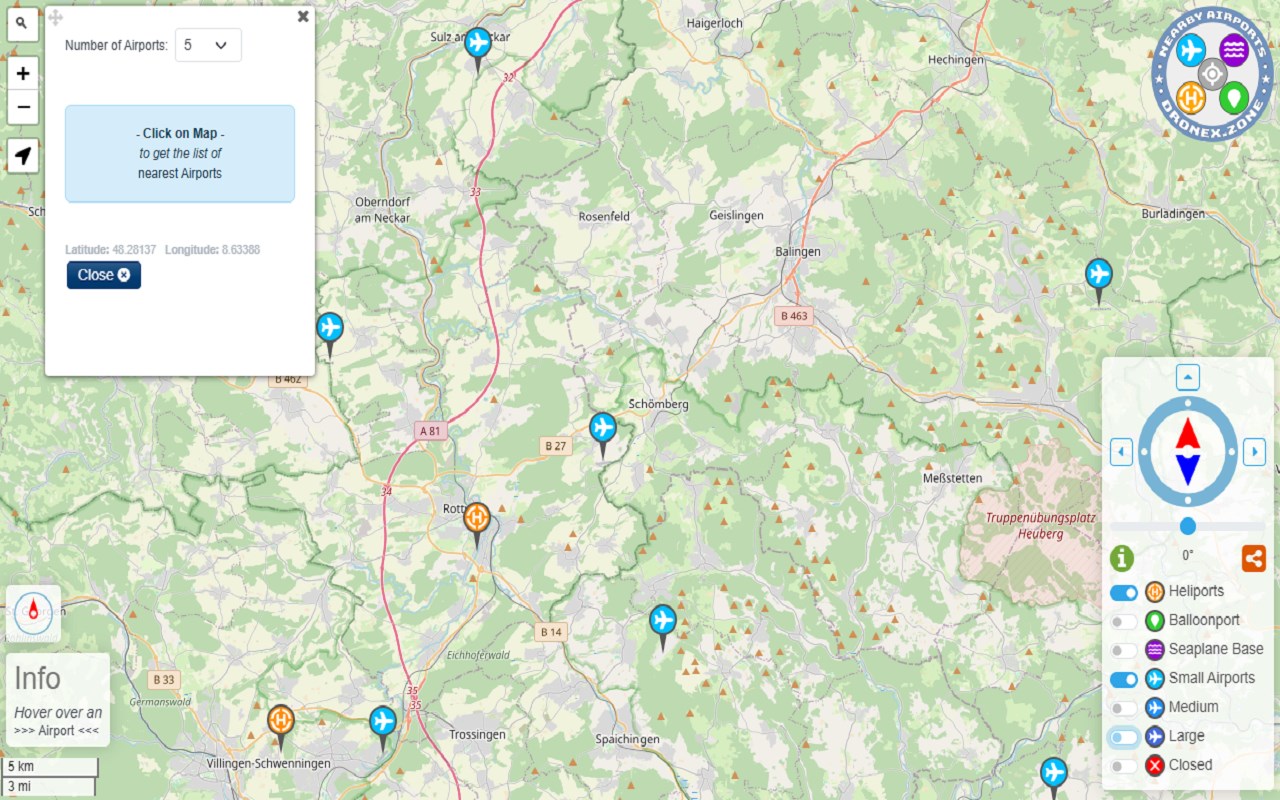Click the green info icon
The image size is (1280, 800).
[1122, 558]
